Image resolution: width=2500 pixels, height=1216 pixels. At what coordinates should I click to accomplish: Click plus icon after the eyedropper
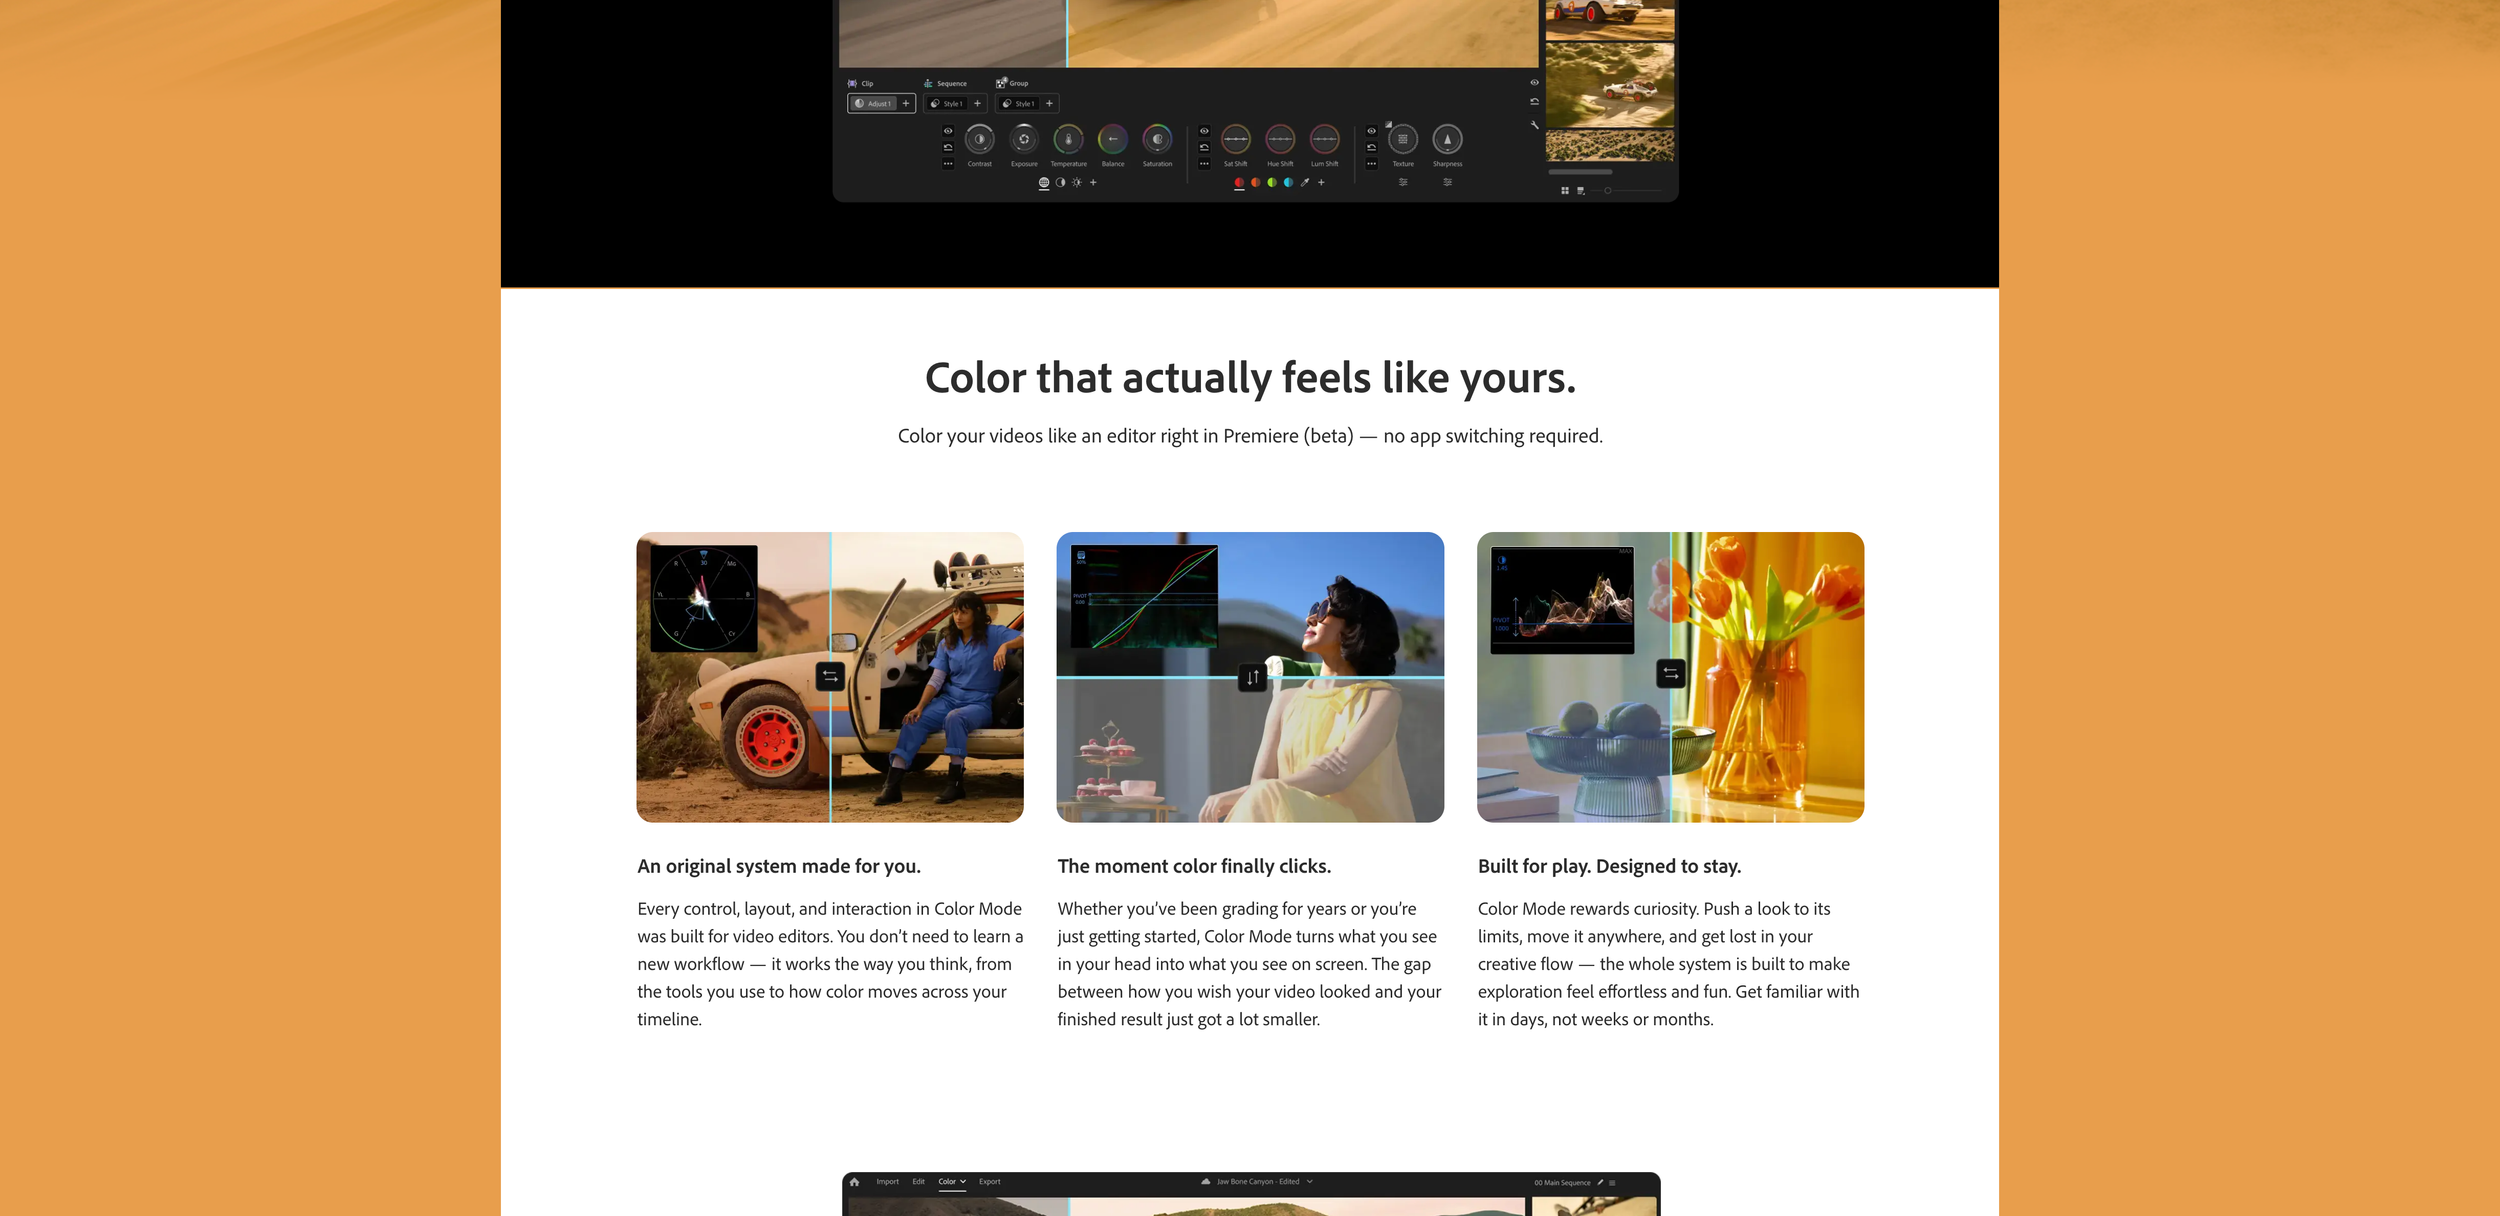pyautogui.click(x=1321, y=183)
